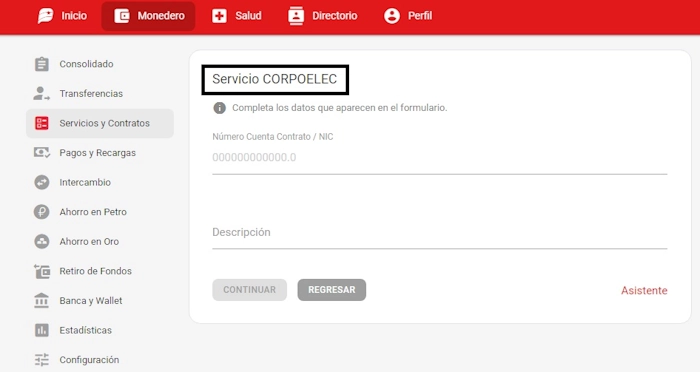This screenshot has width=700, height=372.
Task: Switch to the Perfil tab label
Action: [x=420, y=16]
